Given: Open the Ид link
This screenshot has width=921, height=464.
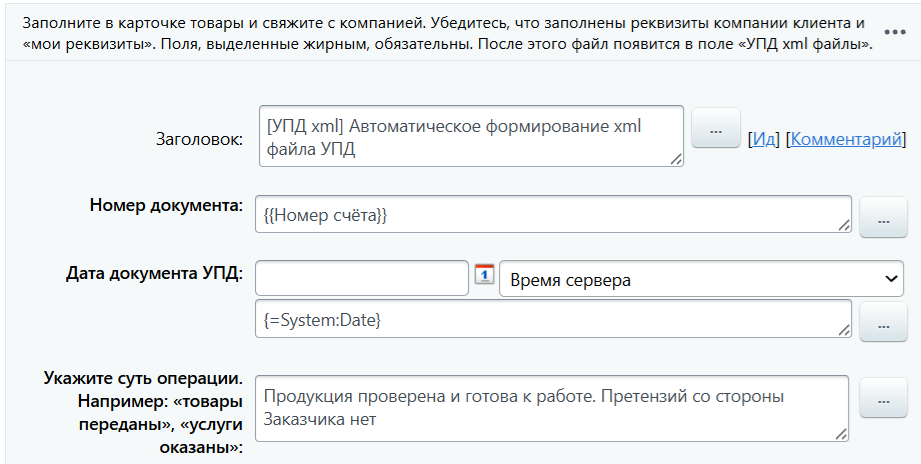Looking at the screenshot, I should coord(765,140).
